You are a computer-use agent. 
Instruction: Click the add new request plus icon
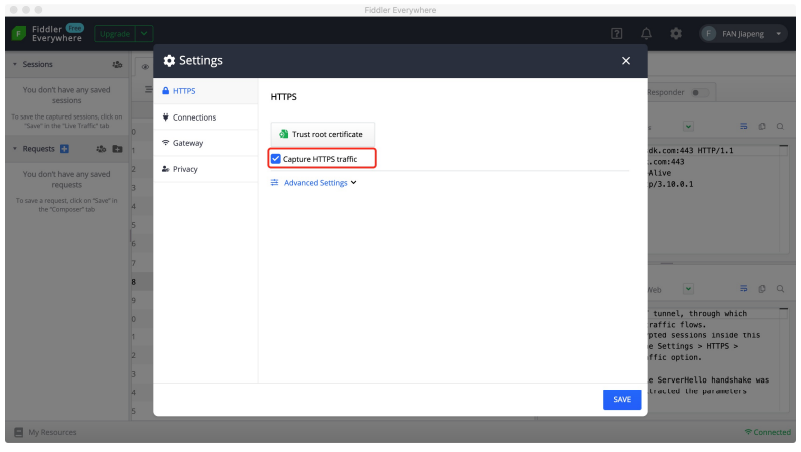pyautogui.click(x=65, y=149)
